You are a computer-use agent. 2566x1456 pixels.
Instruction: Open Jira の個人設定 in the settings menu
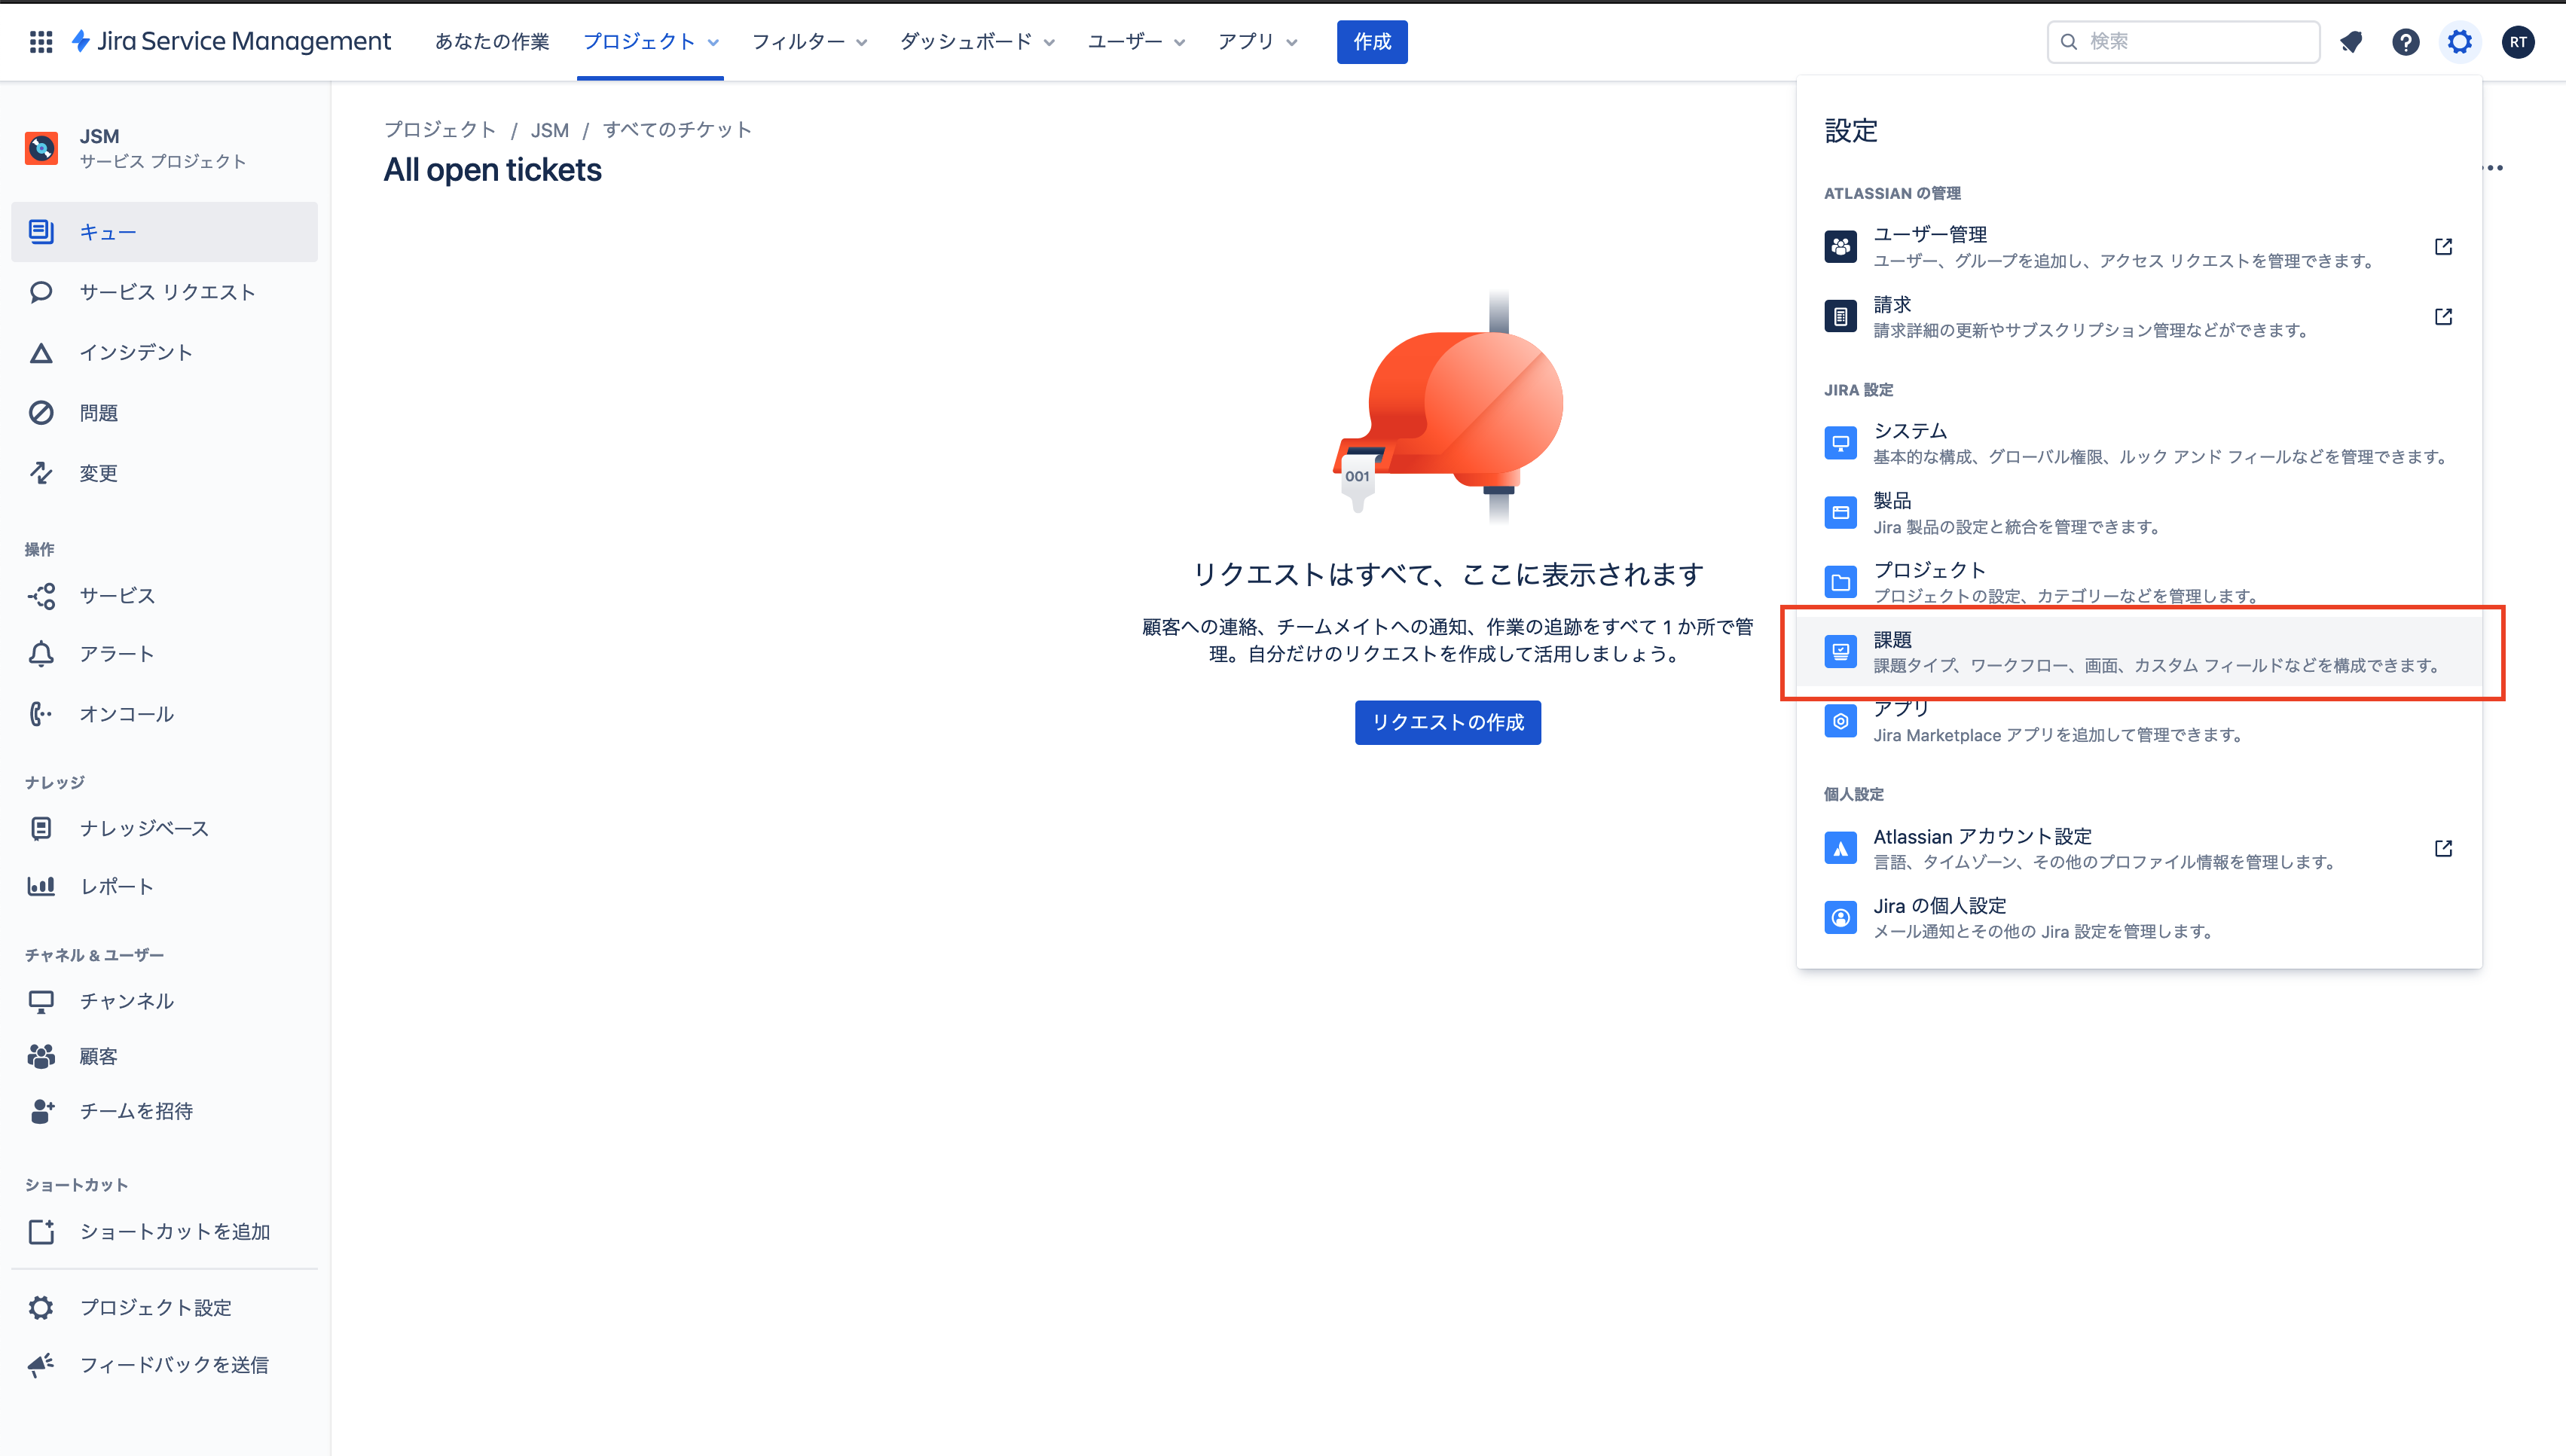point(2139,918)
